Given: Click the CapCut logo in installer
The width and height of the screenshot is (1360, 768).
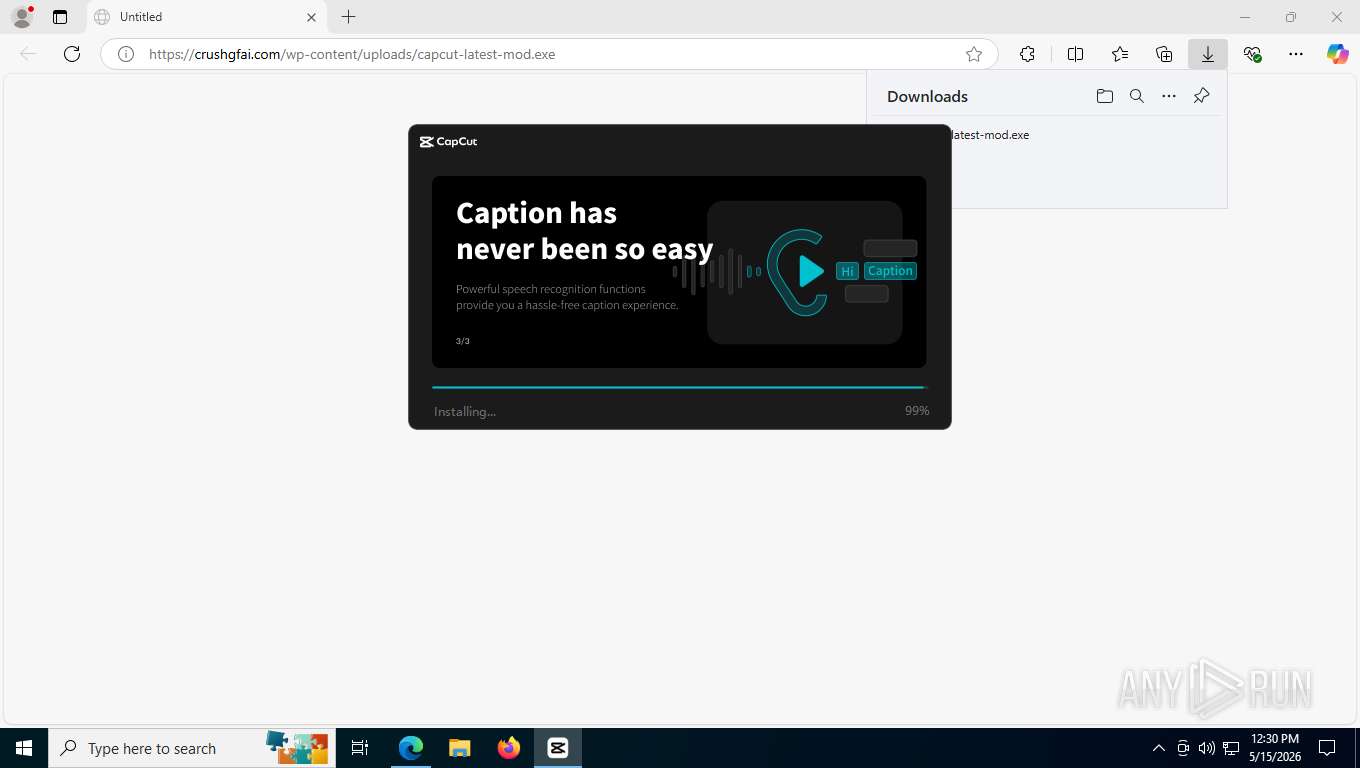Looking at the screenshot, I should pos(449,142).
